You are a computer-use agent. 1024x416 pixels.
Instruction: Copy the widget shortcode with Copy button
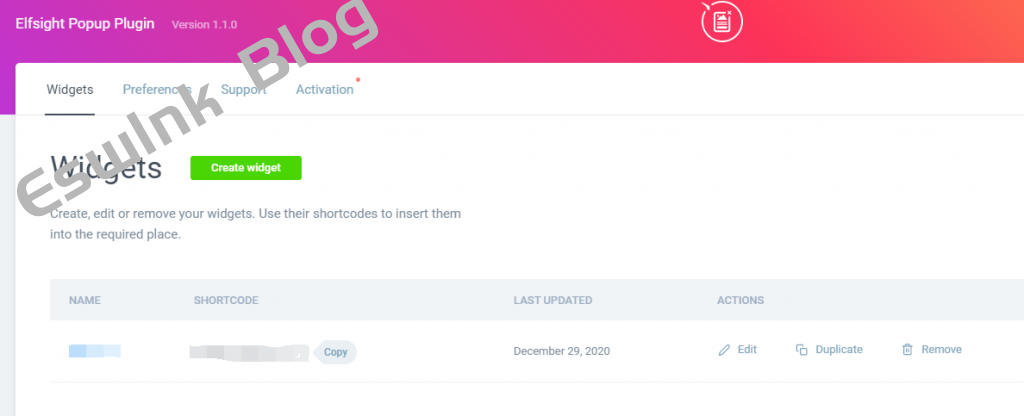point(336,352)
